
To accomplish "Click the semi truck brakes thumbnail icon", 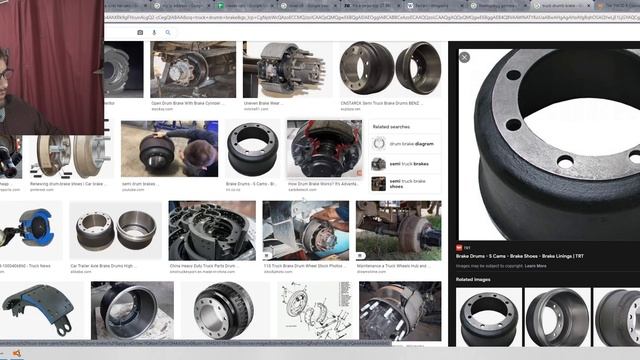I will [x=379, y=164].
